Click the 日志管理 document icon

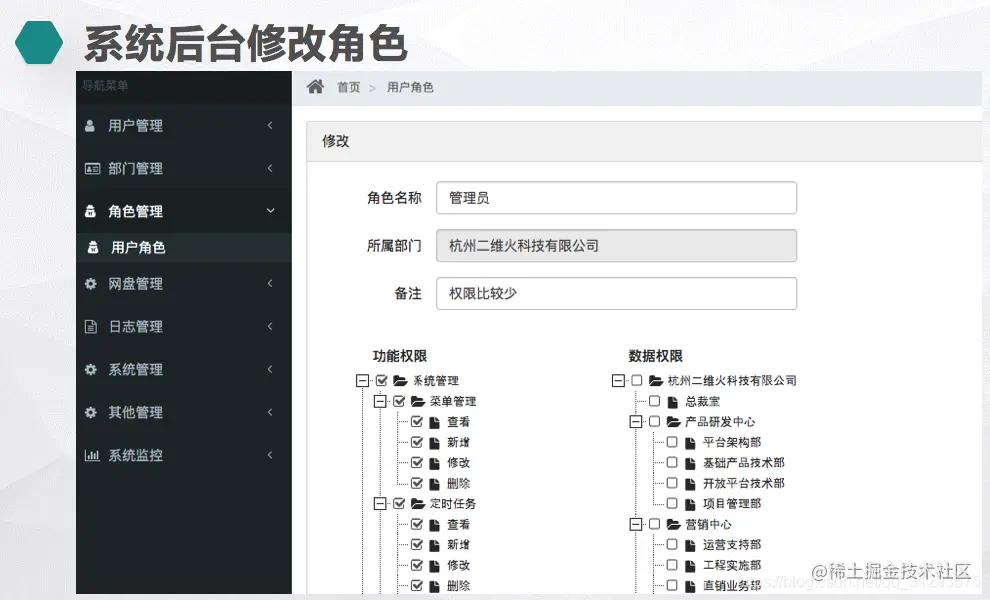(x=91, y=327)
